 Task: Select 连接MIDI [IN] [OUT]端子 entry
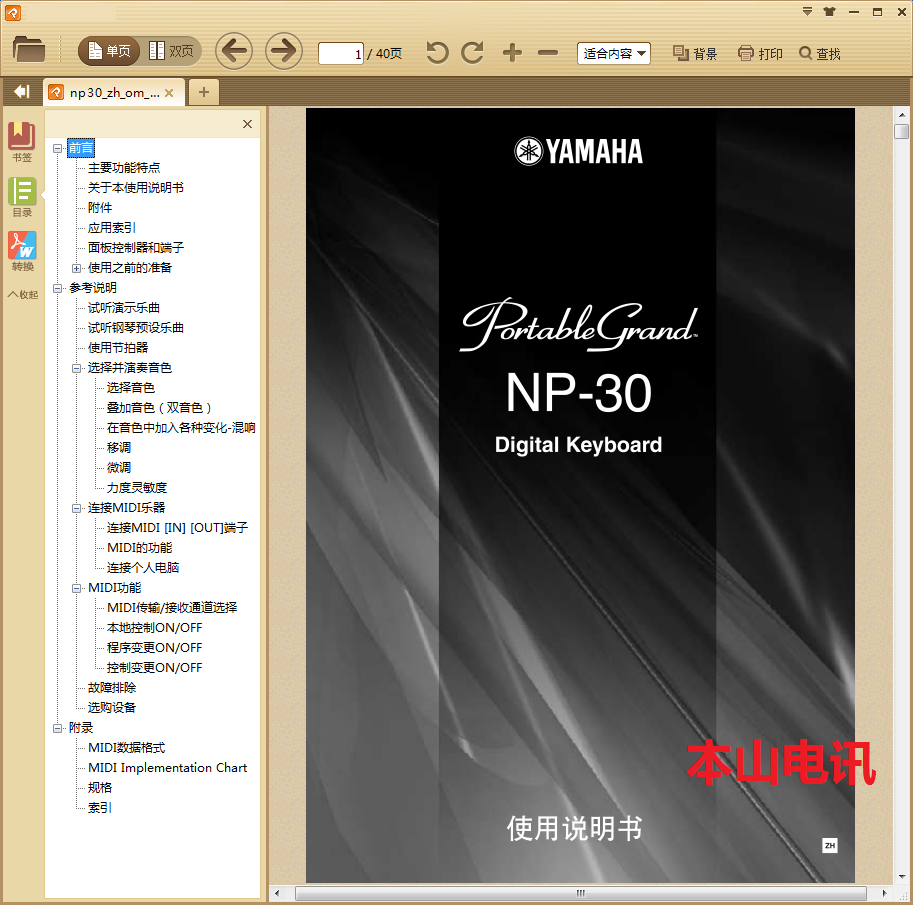click(178, 528)
